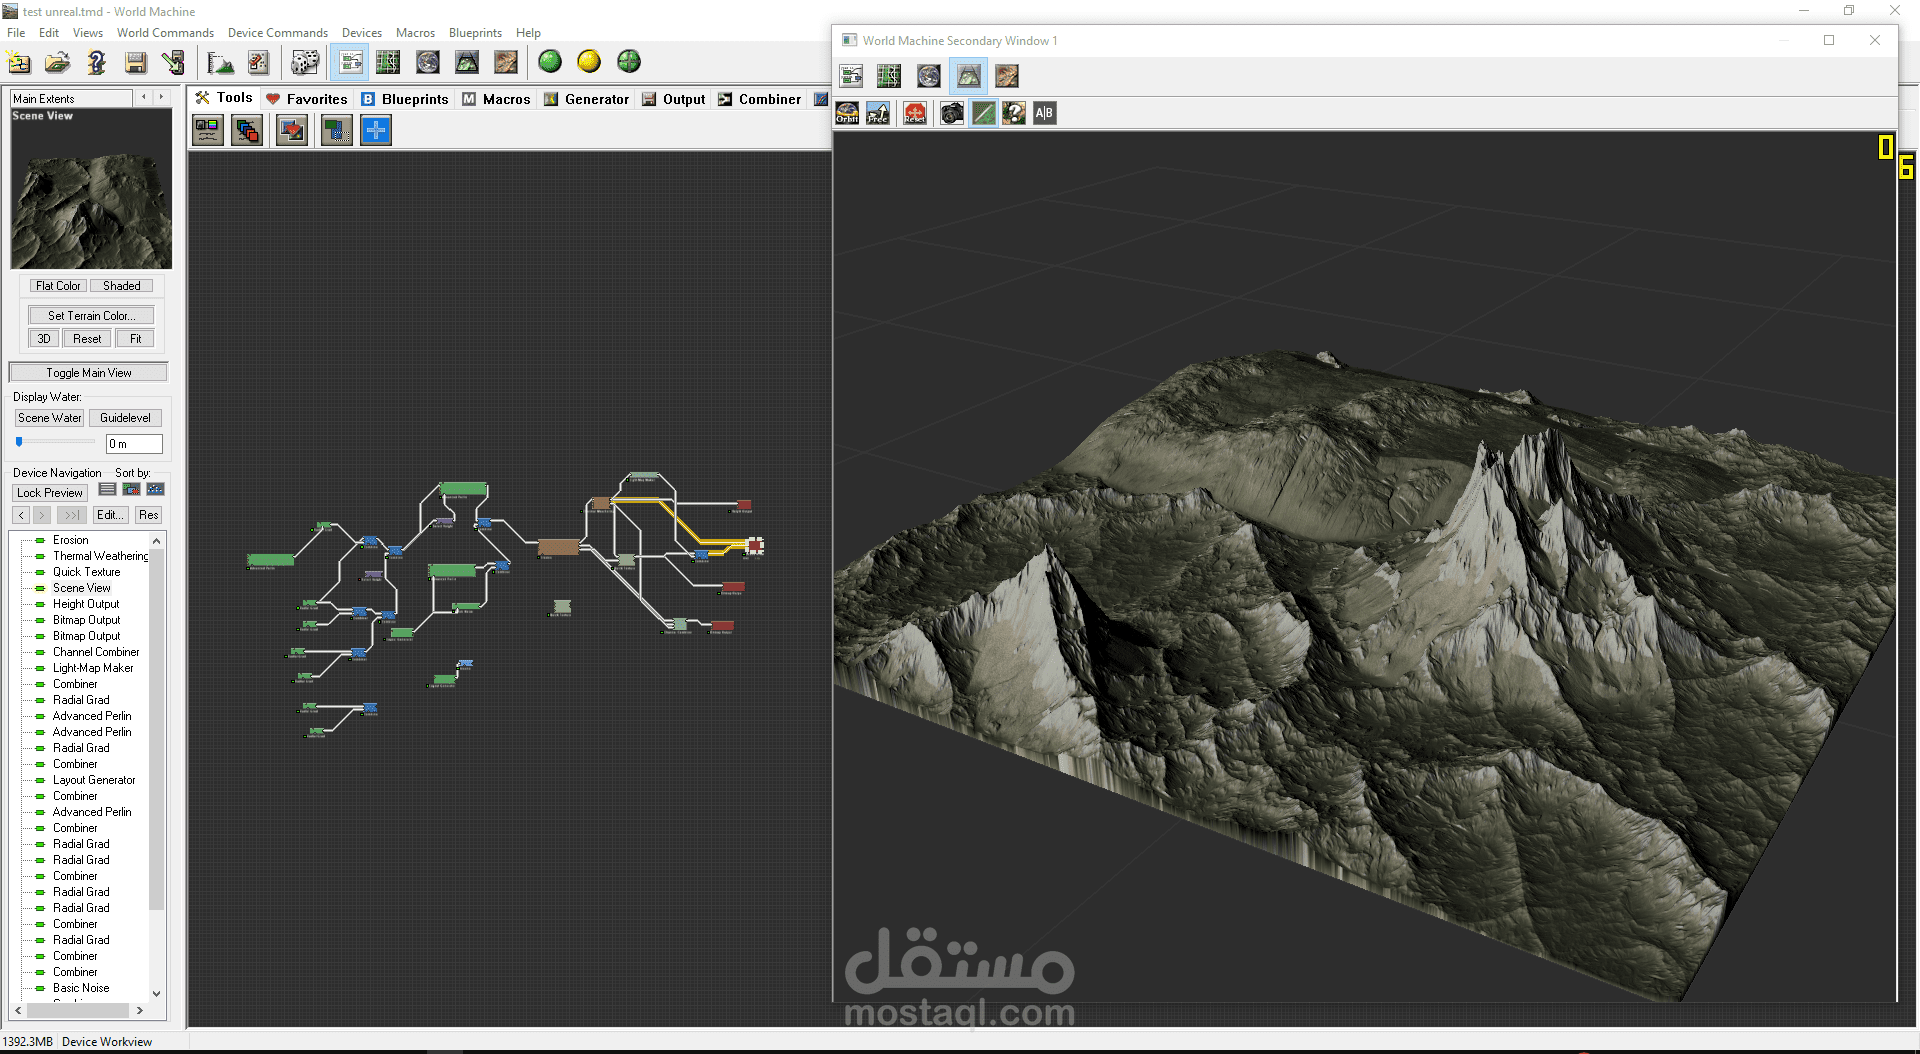The height and width of the screenshot is (1054, 1920).
Task: Click the Edit... device button
Action: pyautogui.click(x=110, y=515)
